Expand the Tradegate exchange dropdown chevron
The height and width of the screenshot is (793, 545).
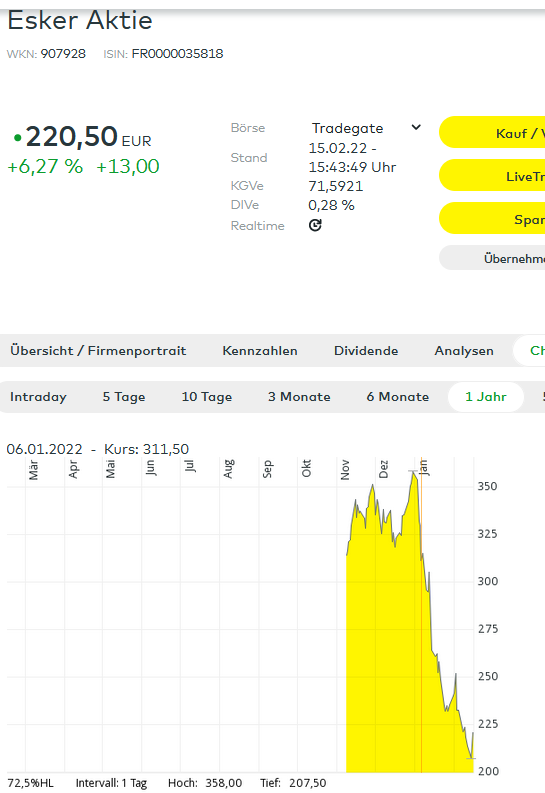[x=416, y=127]
